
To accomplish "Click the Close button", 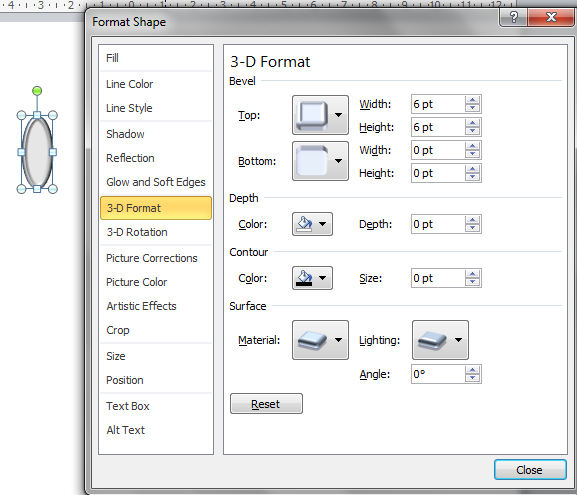I will pos(530,470).
